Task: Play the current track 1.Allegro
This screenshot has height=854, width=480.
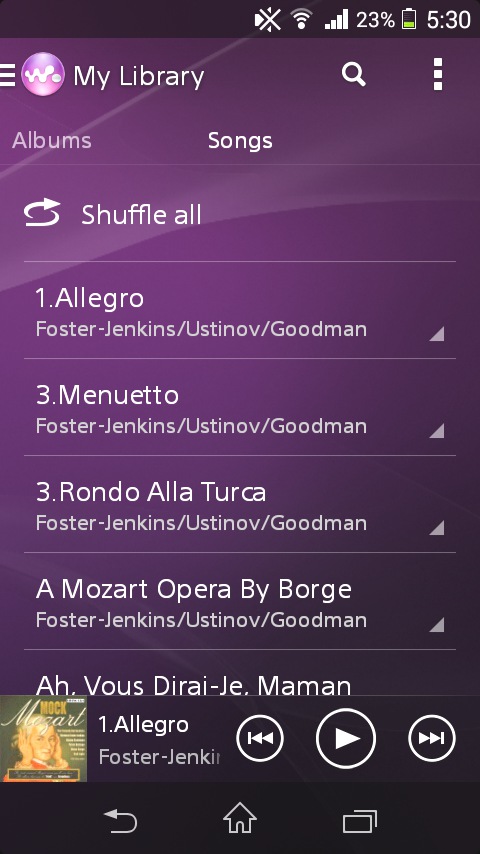Action: point(346,739)
